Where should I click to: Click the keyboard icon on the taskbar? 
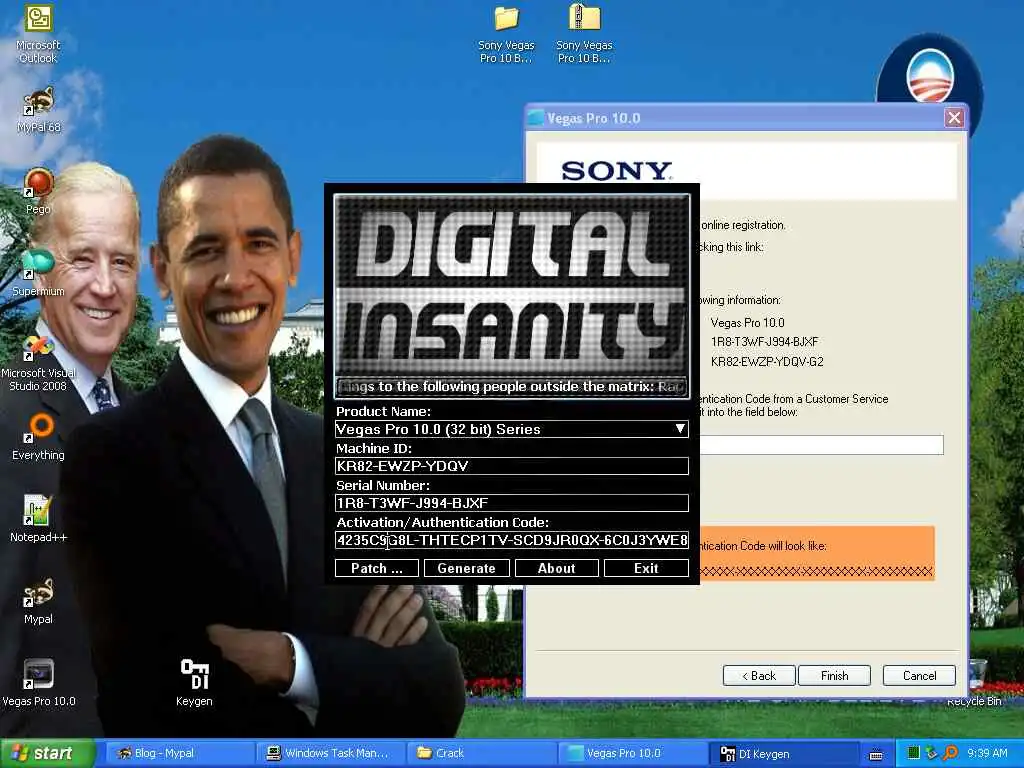coord(876,754)
